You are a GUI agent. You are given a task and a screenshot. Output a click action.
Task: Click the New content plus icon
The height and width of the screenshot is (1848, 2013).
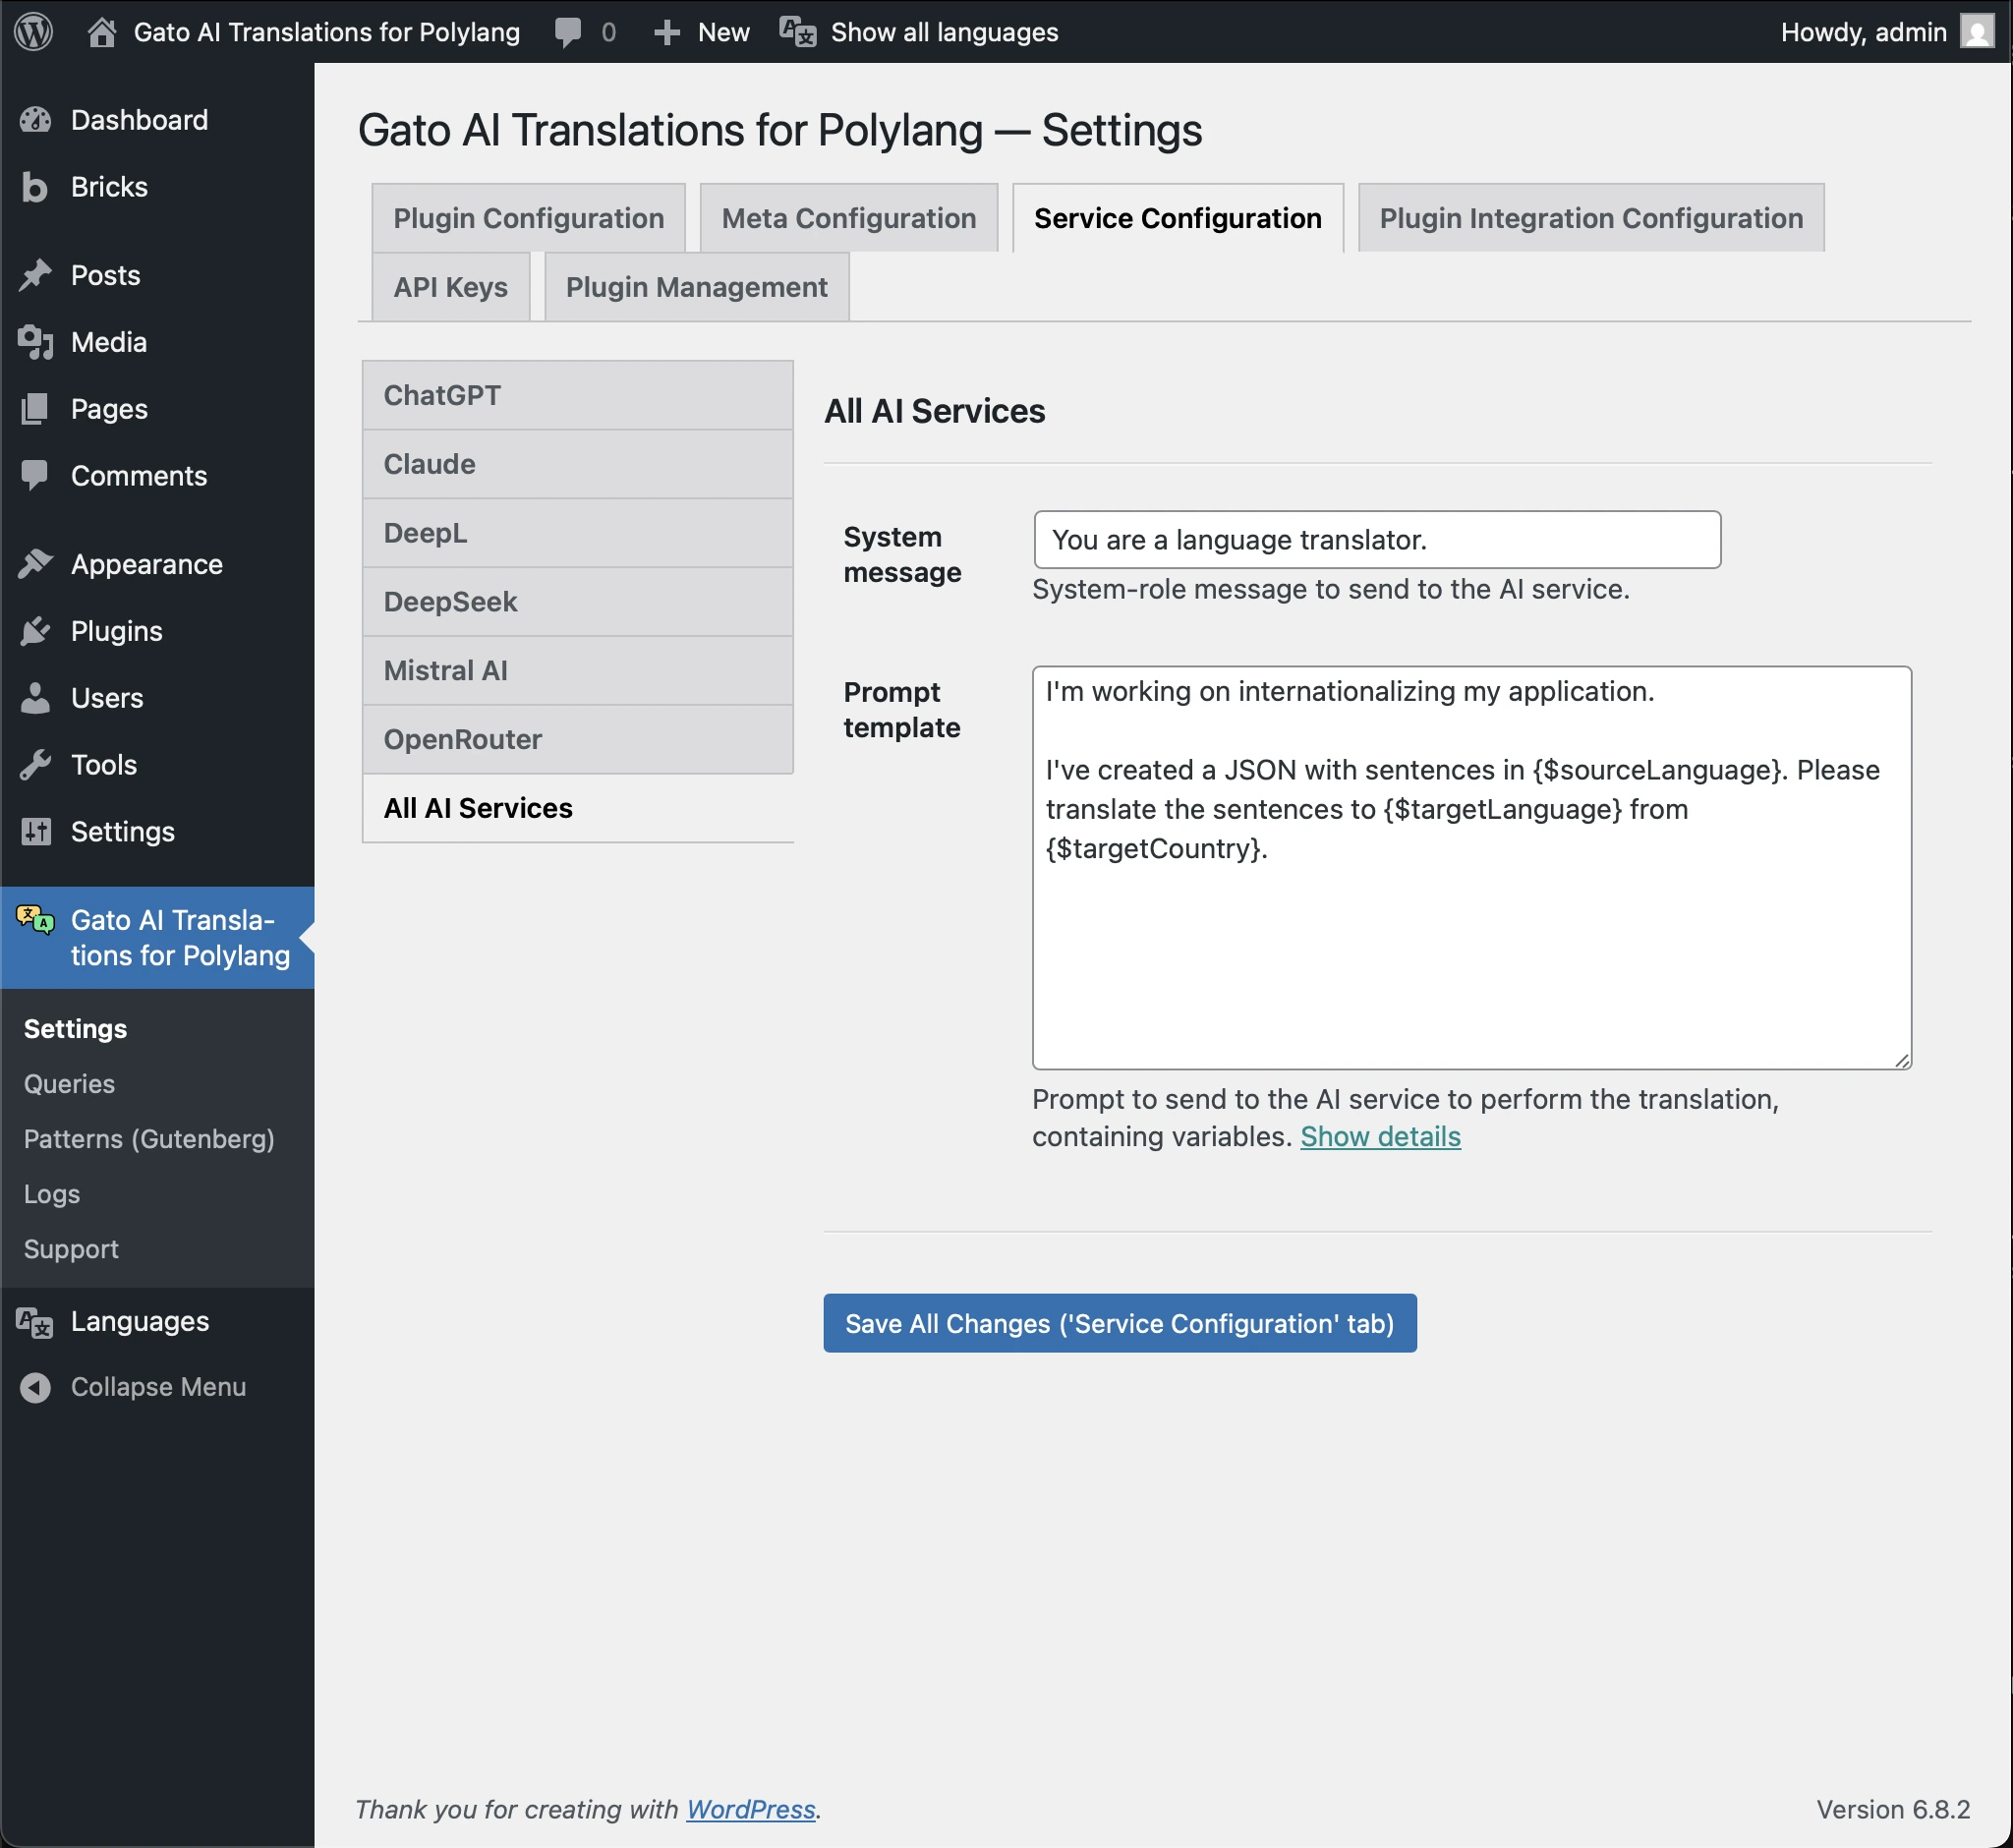click(665, 31)
